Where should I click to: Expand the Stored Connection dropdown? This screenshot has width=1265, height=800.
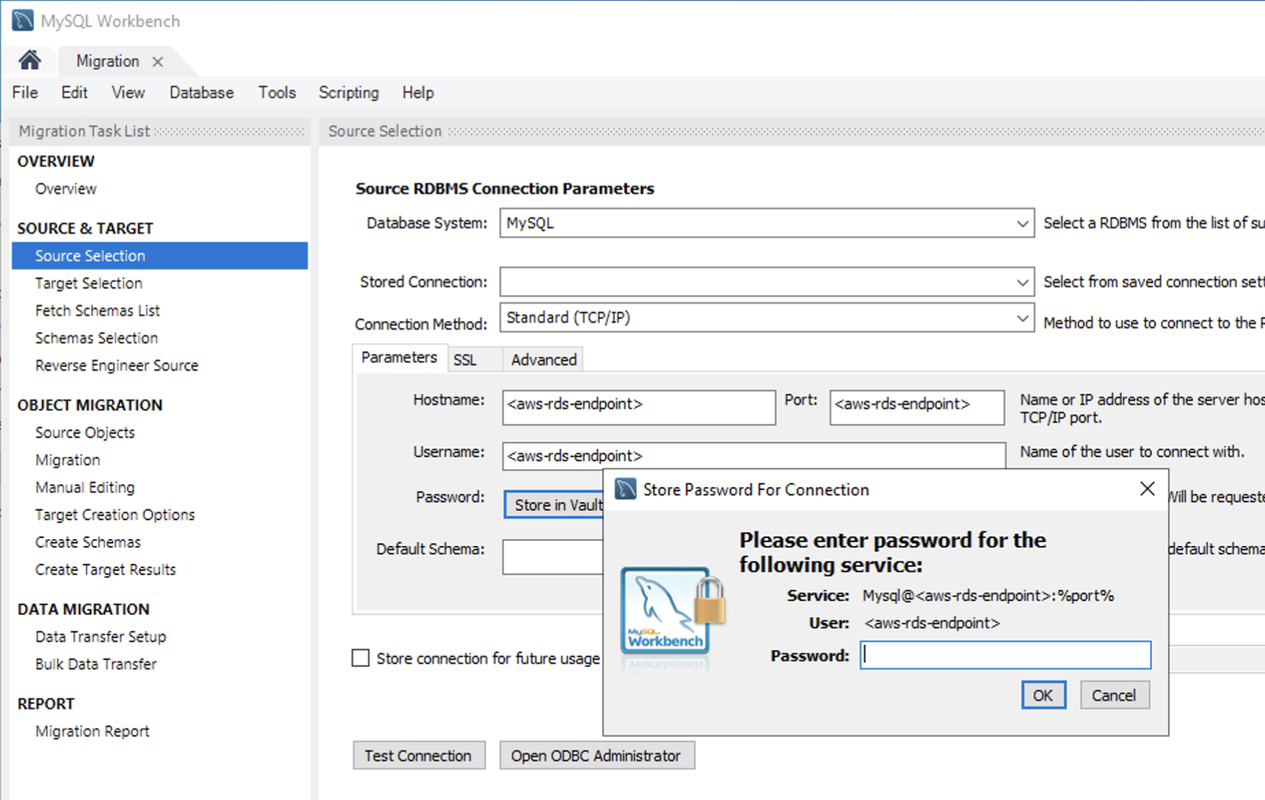coord(1022,282)
